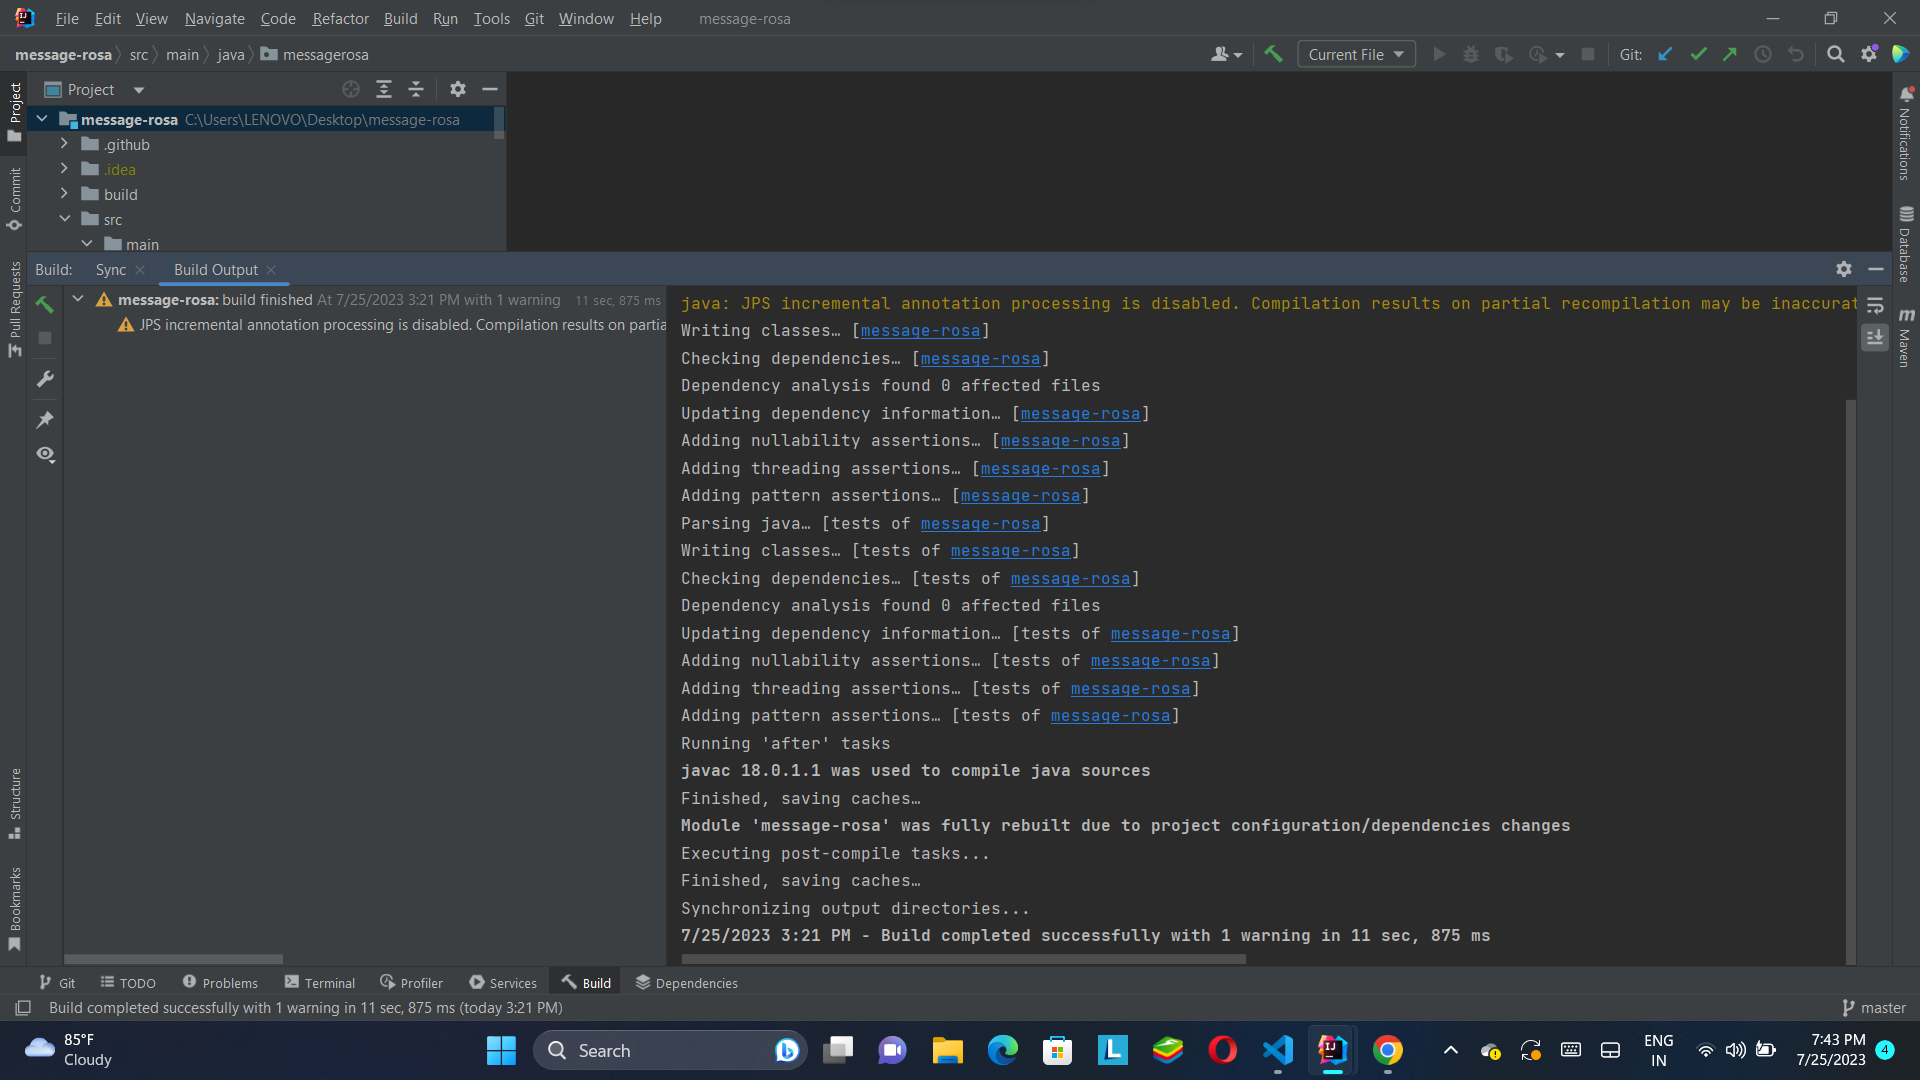Expand the src directory tree item
The height and width of the screenshot is (1080, 1920).
(x=63, y=219)
